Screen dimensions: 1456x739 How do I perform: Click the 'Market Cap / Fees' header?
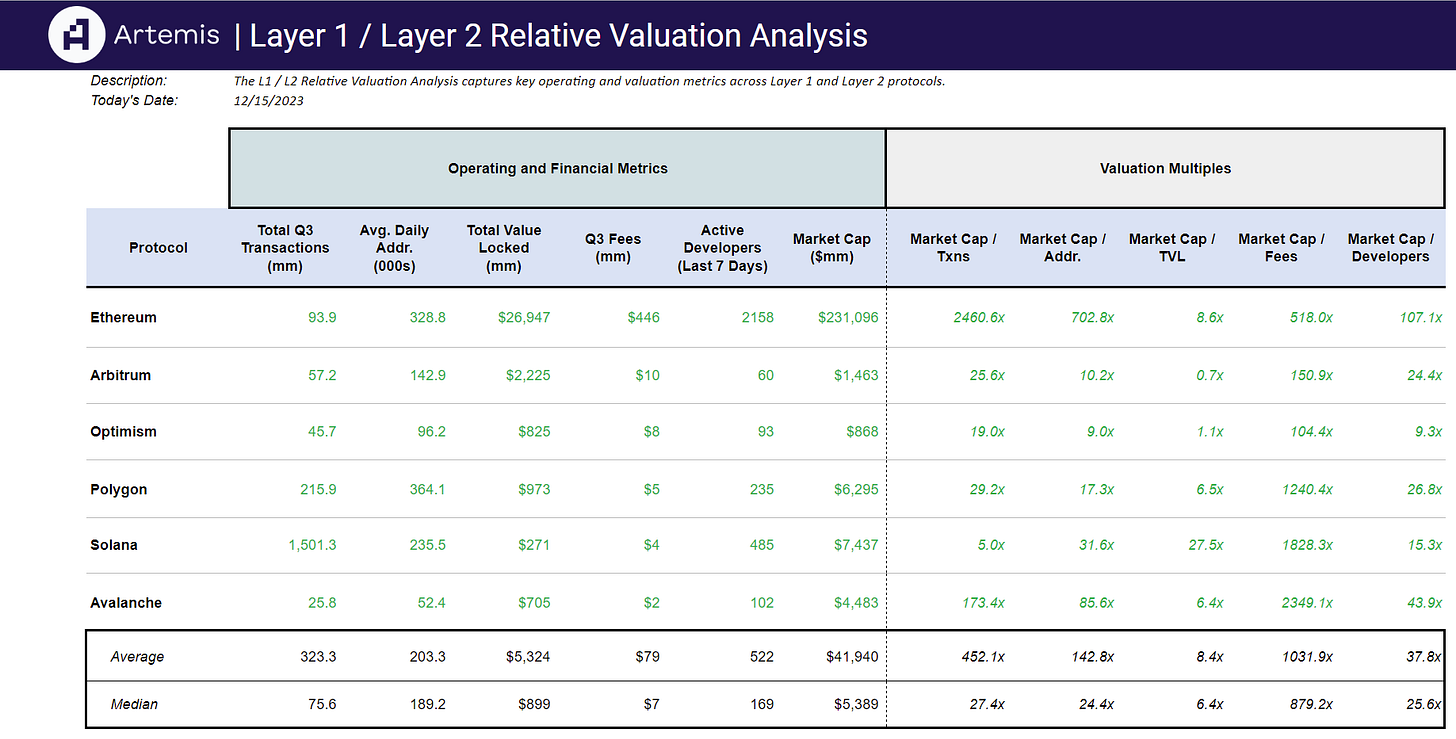coord(1281,247)
